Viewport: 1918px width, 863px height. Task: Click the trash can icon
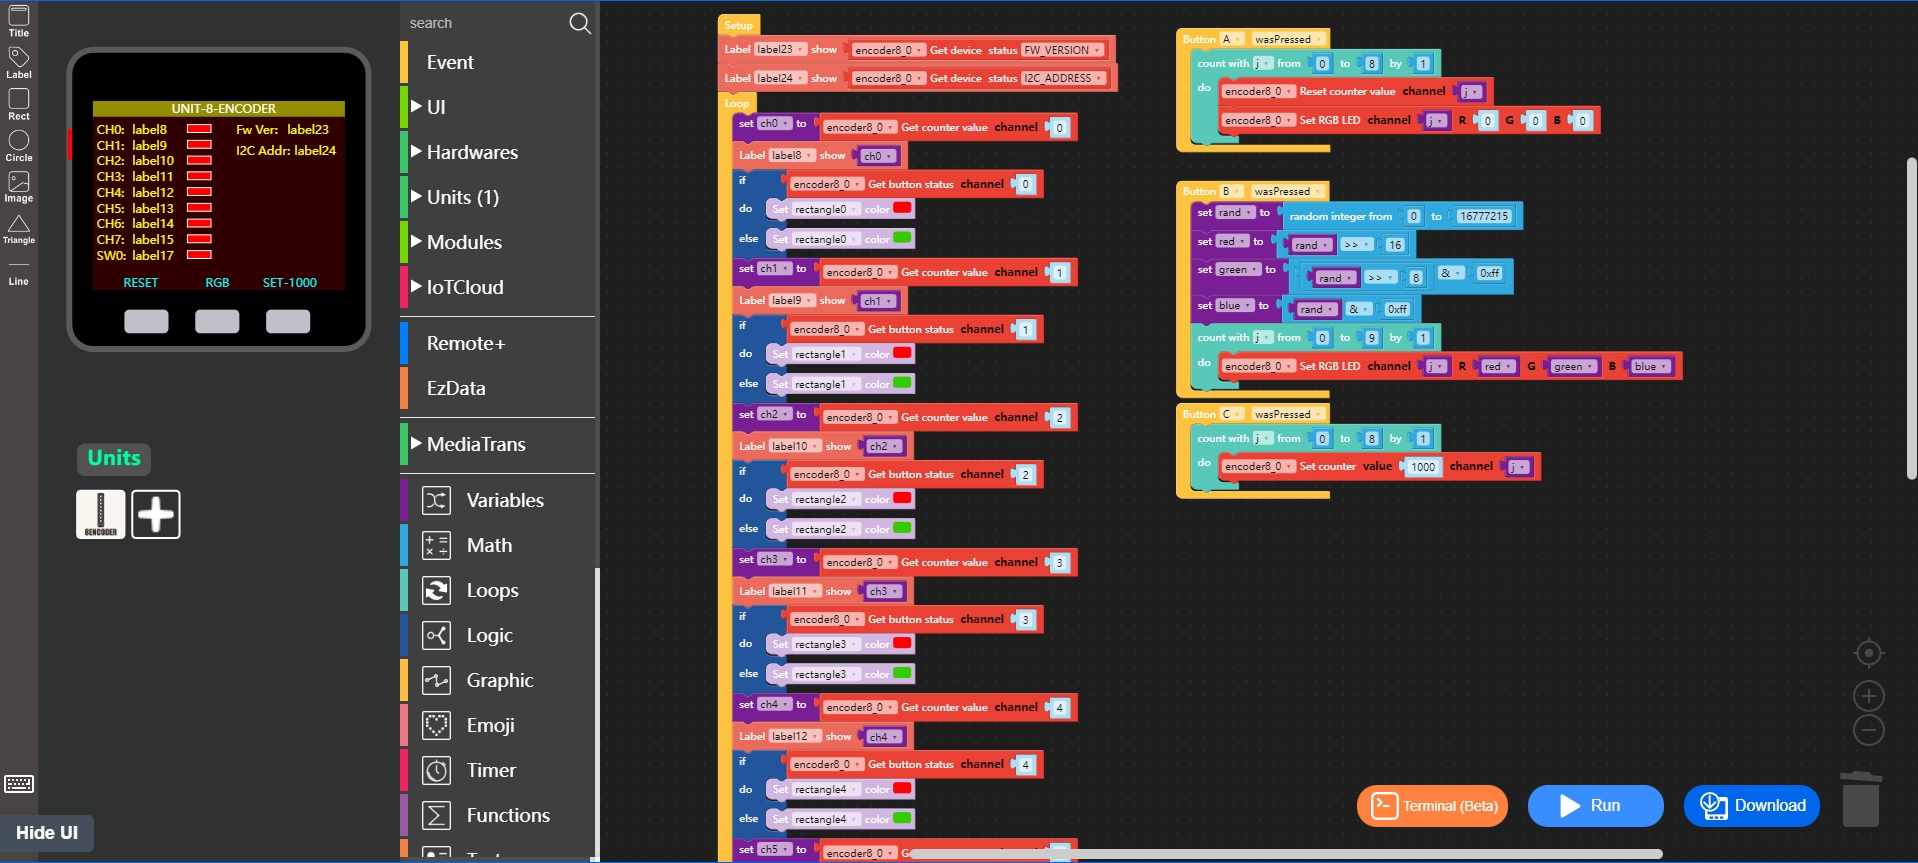1860,798
